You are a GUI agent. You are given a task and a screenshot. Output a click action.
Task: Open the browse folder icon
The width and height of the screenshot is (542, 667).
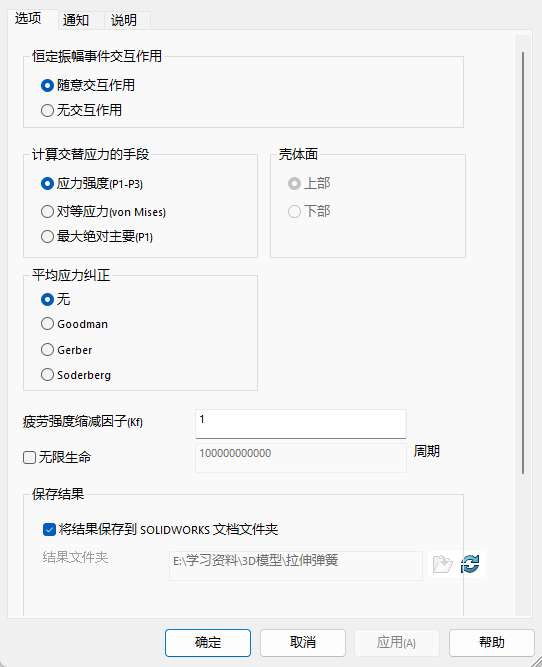click(442, 564)
